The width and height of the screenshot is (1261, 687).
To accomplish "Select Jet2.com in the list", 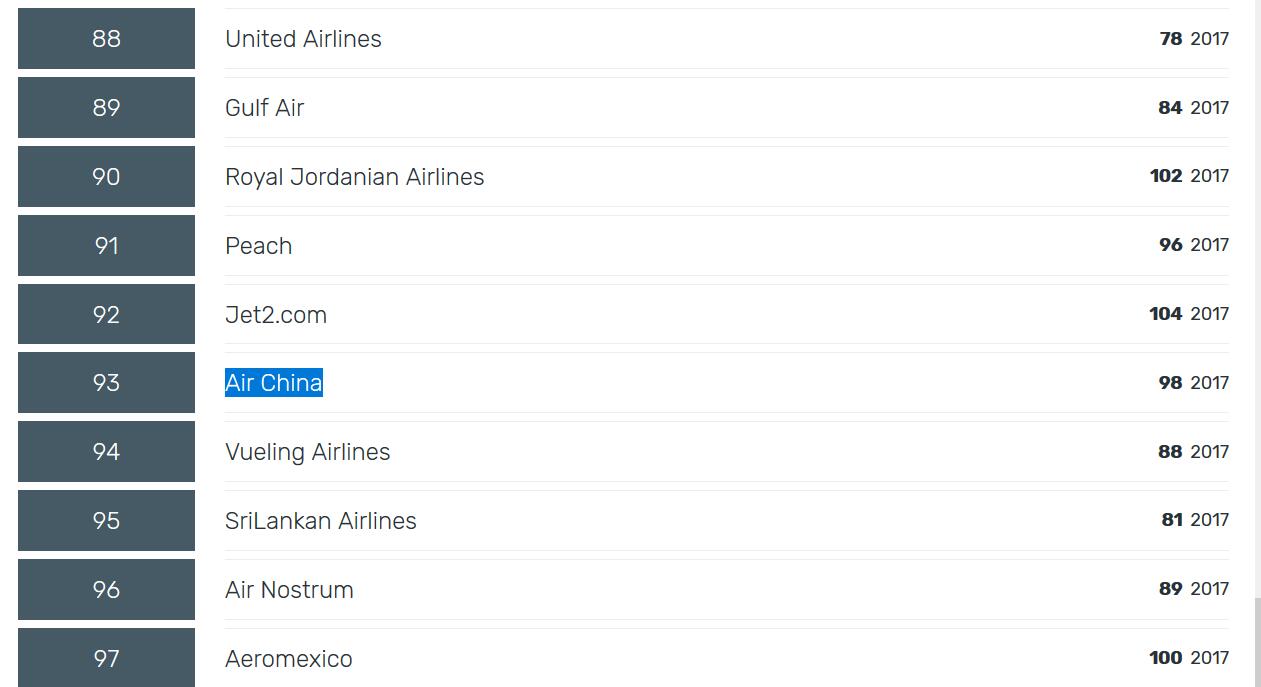I will click(x=276, y=315).
